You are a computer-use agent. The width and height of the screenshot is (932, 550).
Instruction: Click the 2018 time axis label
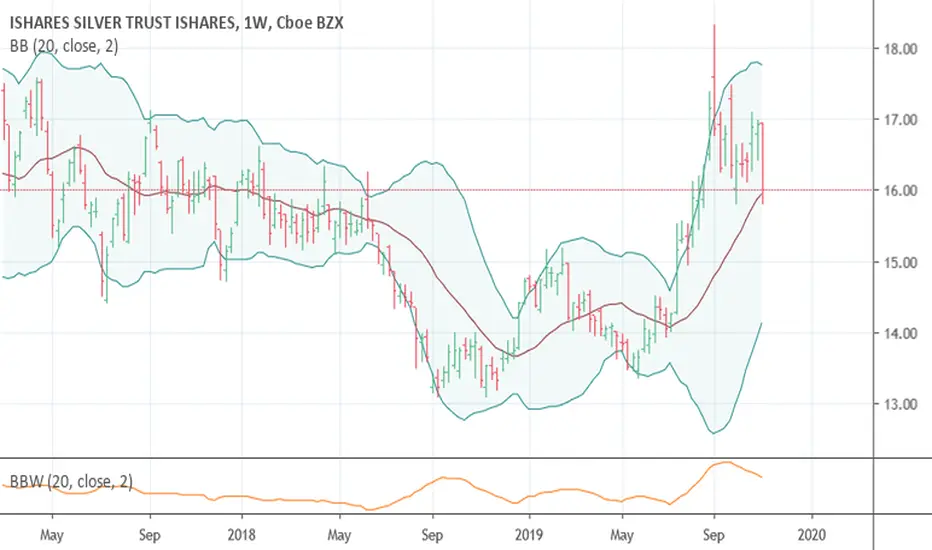pos(241,535)
